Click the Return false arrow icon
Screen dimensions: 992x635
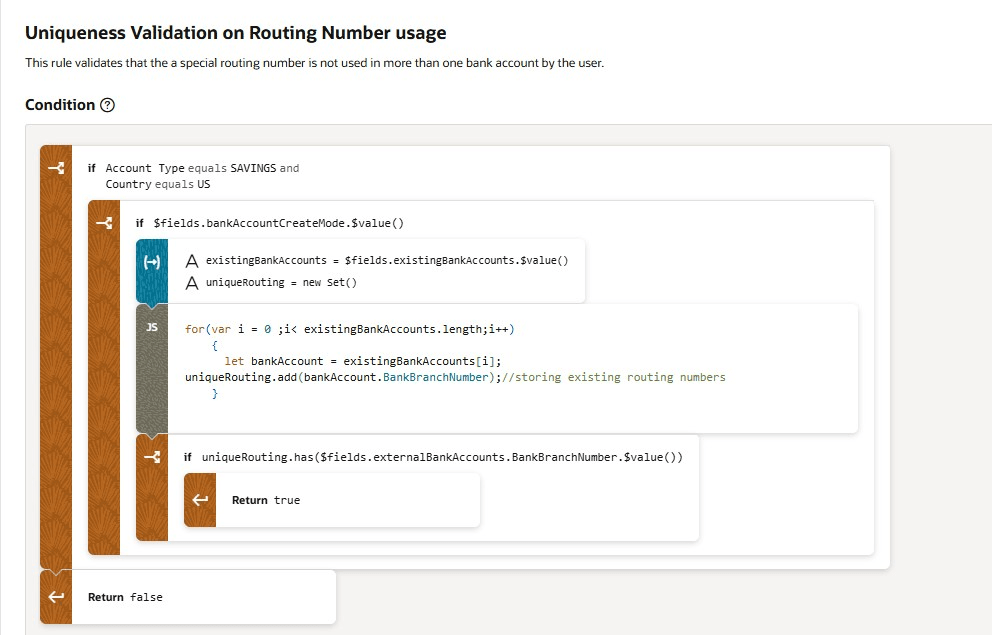click(56, 597)
